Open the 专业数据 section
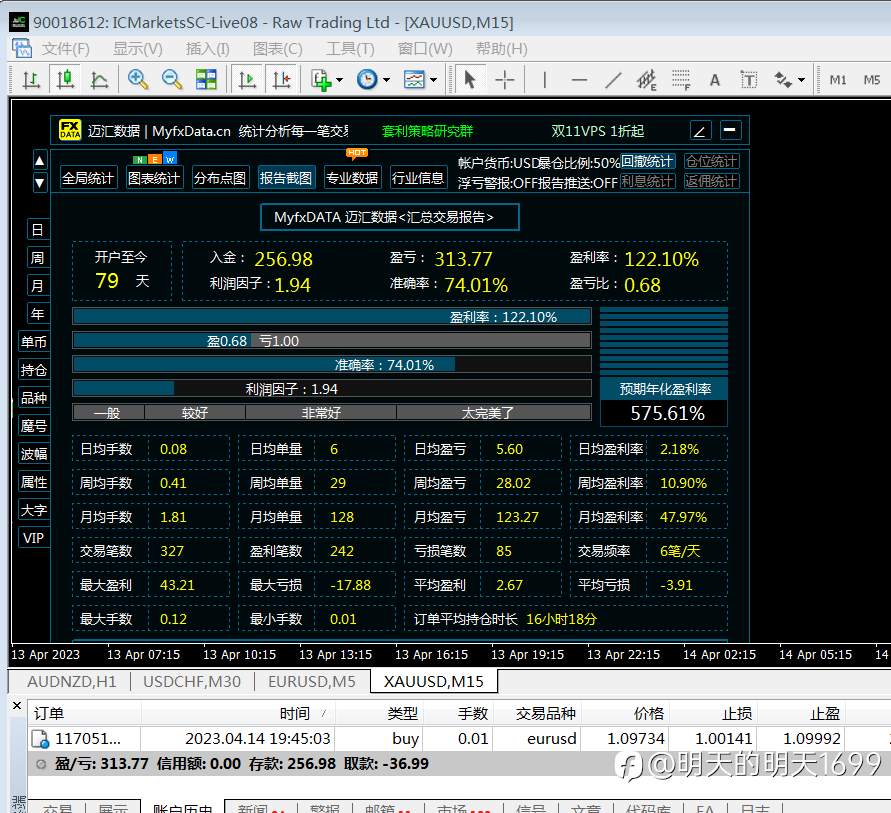 click(352, 178)
